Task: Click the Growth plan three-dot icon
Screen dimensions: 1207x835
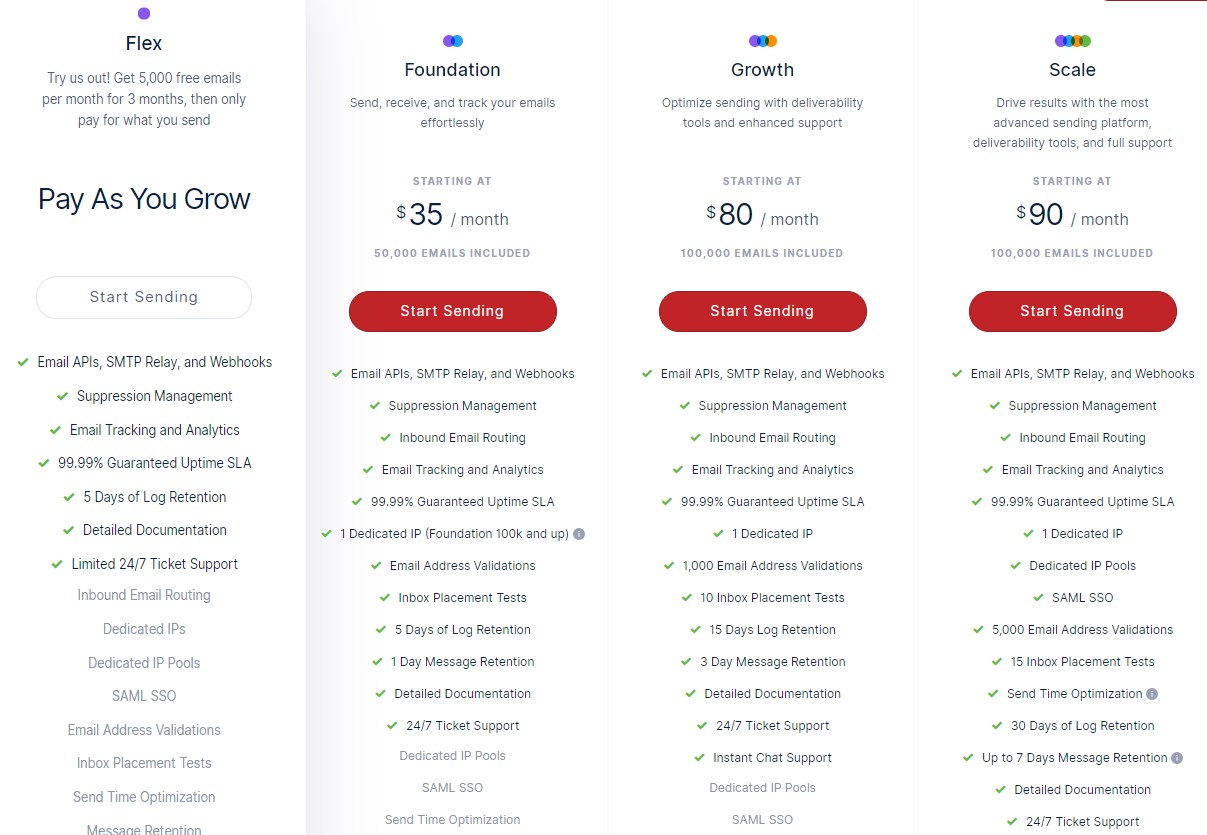Action: click(763, 41)
